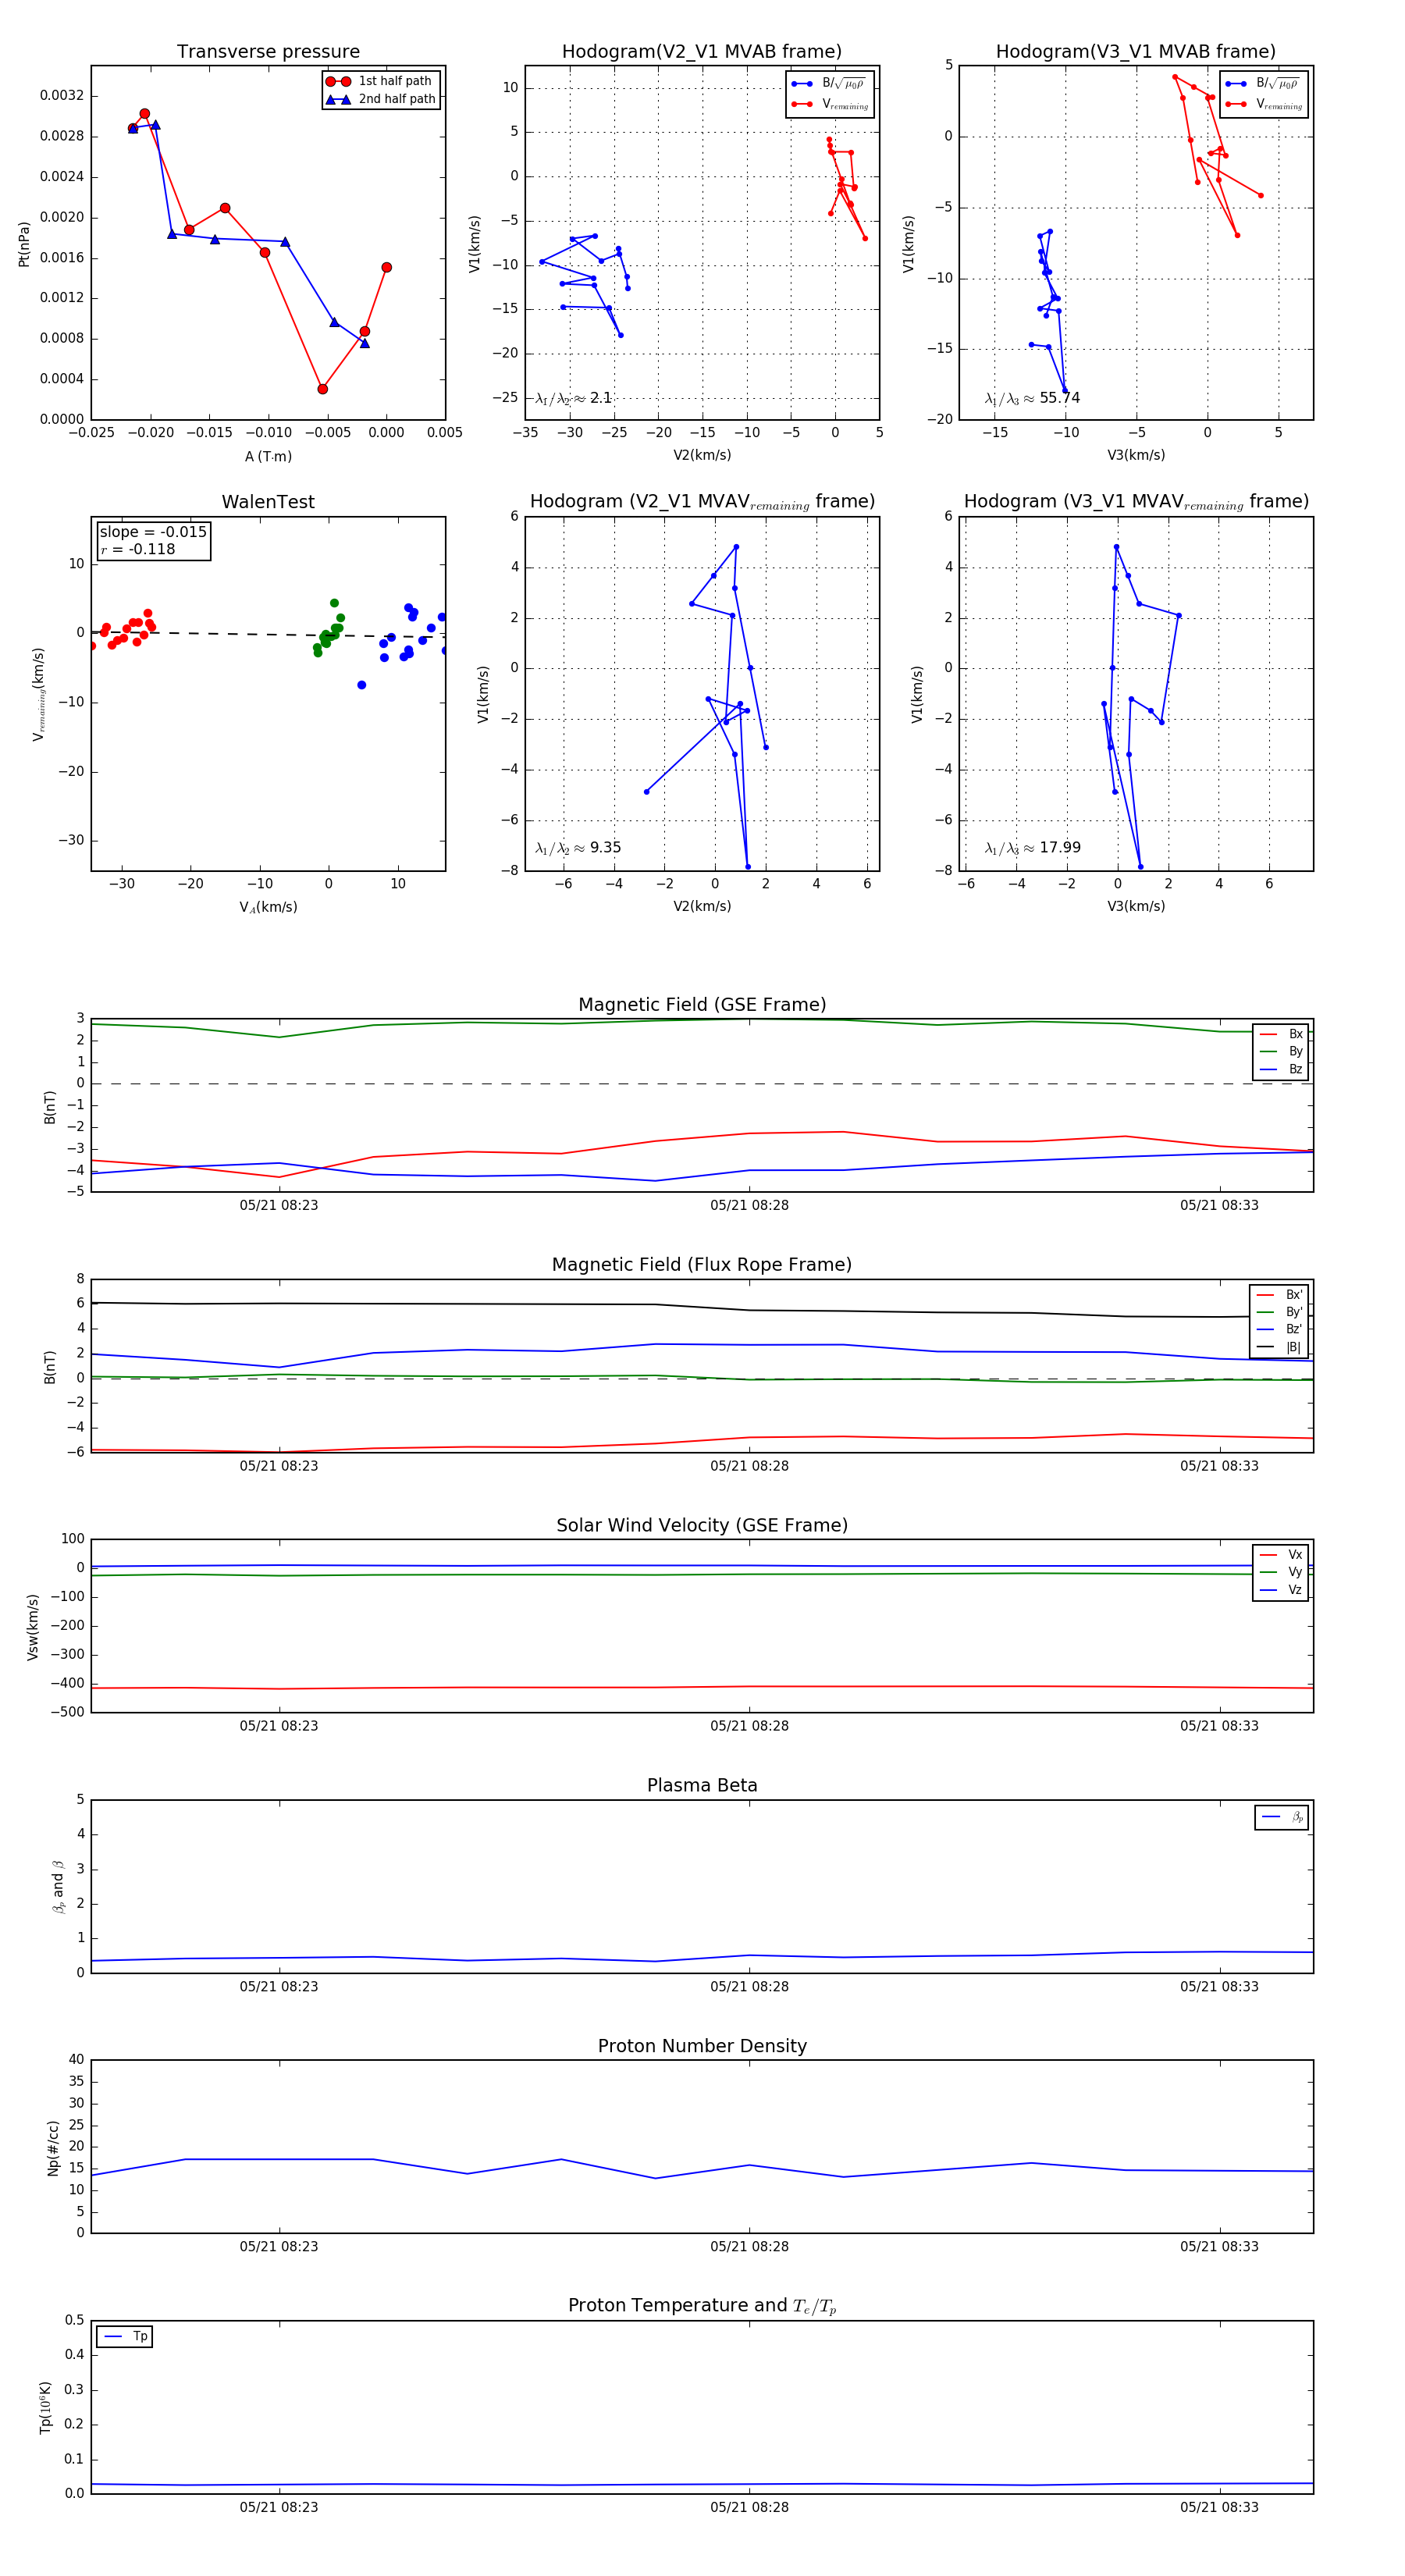1405x2576 pixels.
Task: Select the "Vx" legend entry
Action: (1281, 1555)
